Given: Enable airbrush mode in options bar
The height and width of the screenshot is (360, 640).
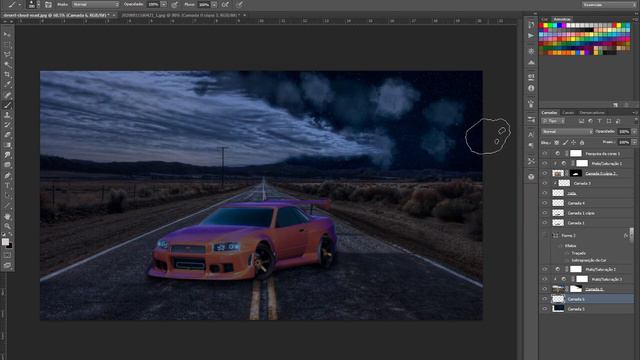Looking at the screenshot, I should click(225, 4).
